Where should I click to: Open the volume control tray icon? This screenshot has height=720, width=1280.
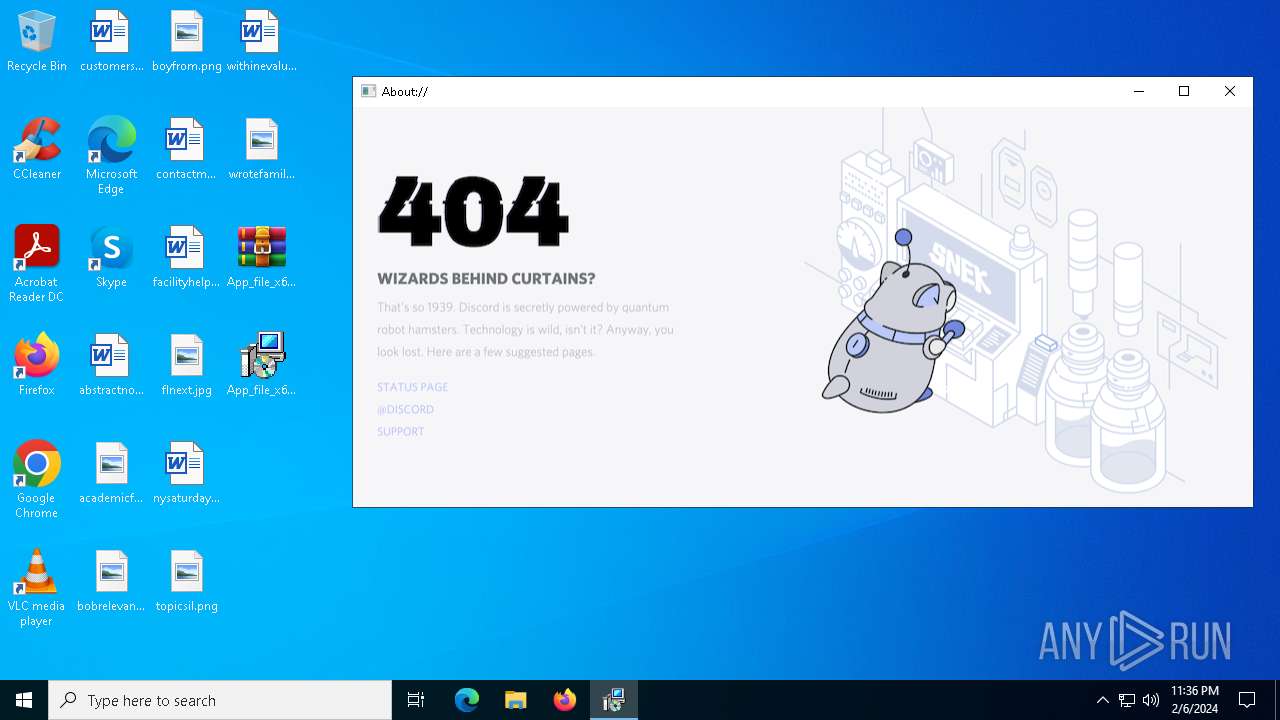1151,700
